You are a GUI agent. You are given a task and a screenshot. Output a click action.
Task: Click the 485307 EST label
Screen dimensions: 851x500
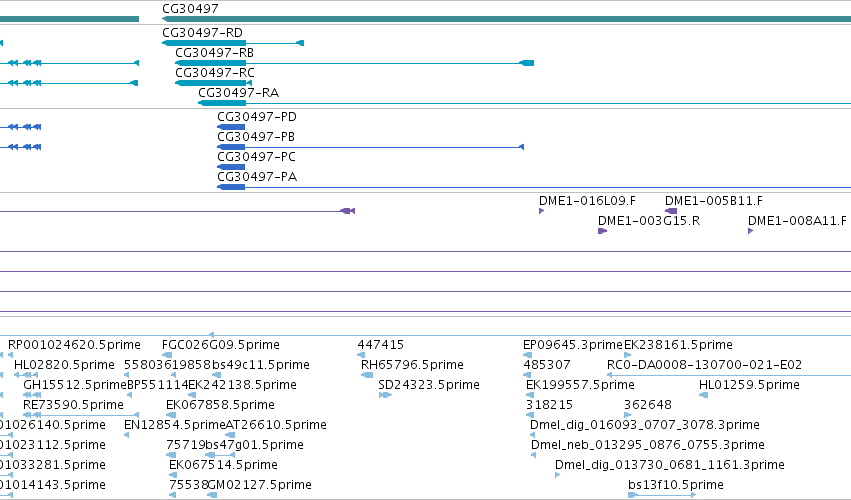coord(547,365)
